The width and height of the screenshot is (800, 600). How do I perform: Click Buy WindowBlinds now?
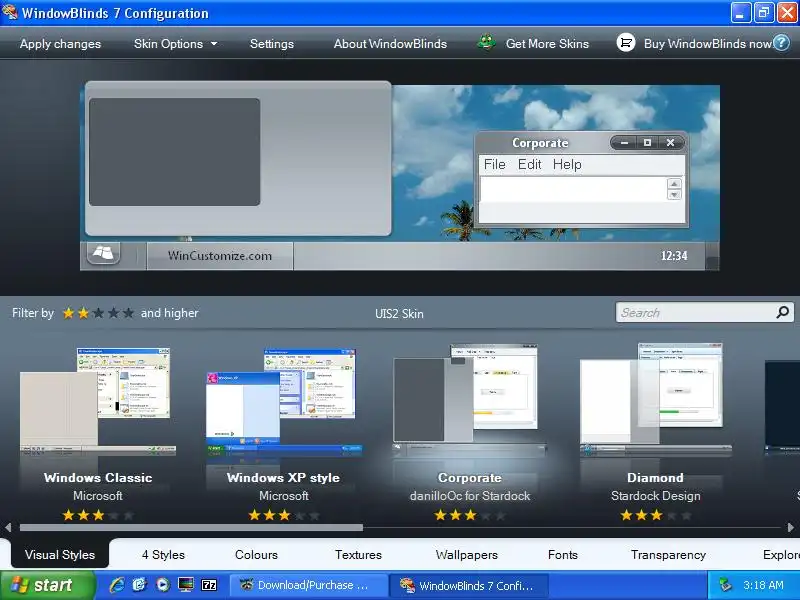pyautogui.click(x=707, y=44)
